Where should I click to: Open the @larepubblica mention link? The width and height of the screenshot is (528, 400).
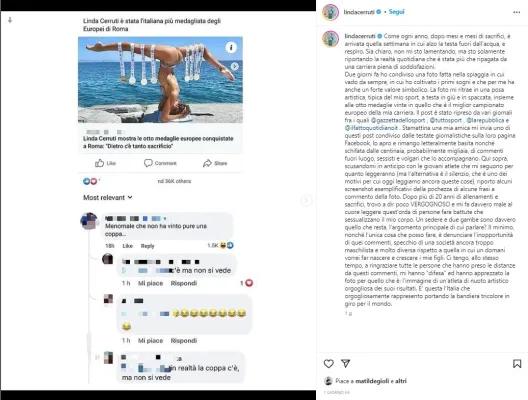pos(485,120)
